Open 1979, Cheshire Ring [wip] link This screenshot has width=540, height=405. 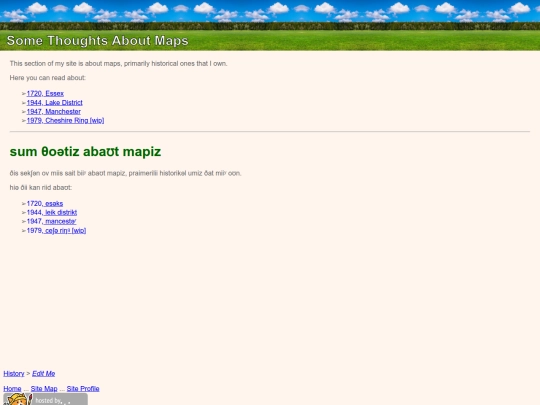[x=65, y=120]
